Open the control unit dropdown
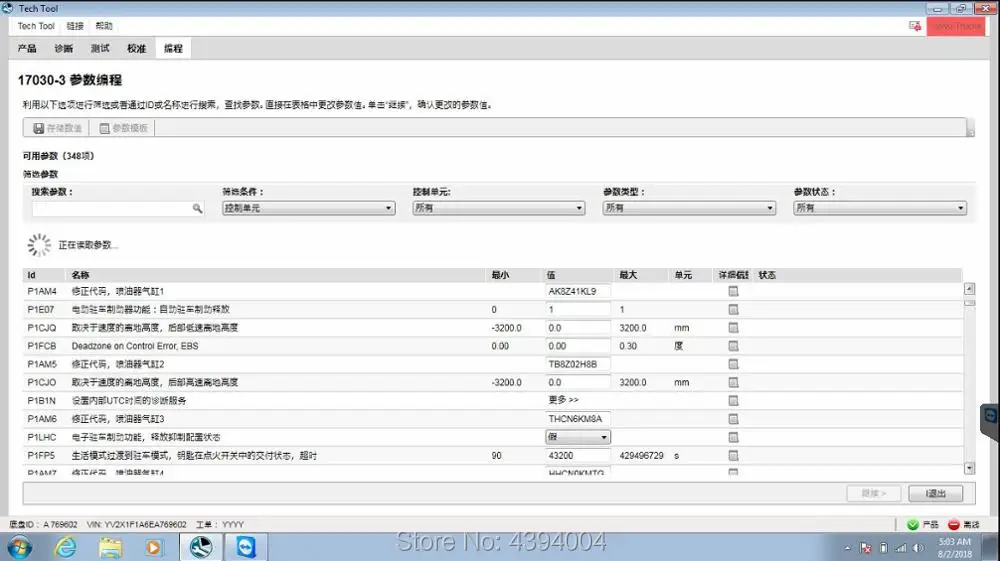The width and height of the screenshot is (1000, 561). (499, 208)
